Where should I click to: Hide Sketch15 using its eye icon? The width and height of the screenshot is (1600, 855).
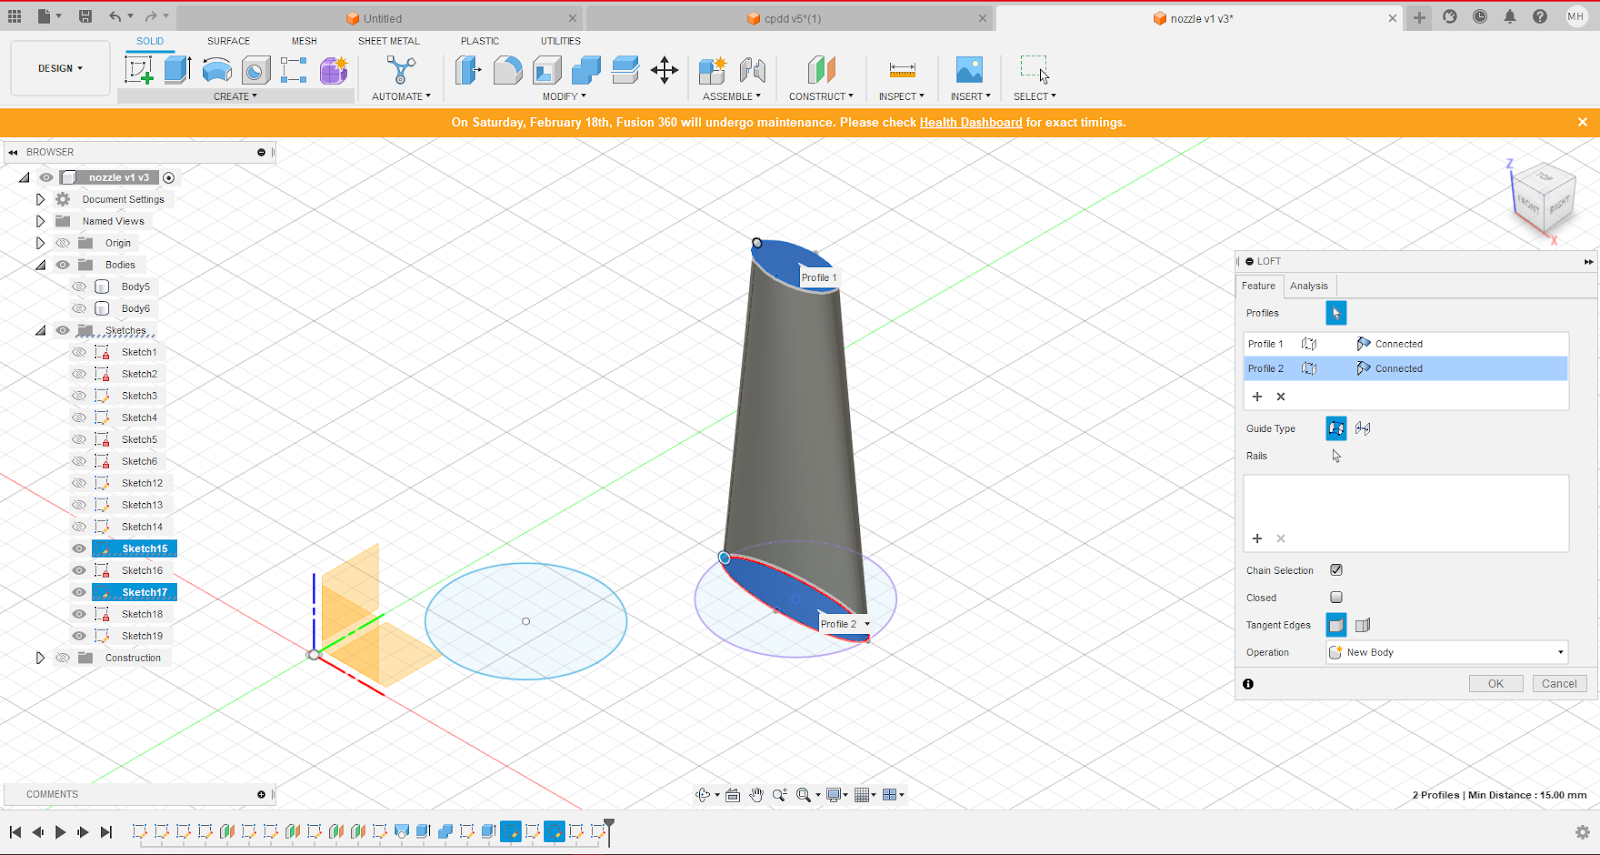click(x=79, y=549)
